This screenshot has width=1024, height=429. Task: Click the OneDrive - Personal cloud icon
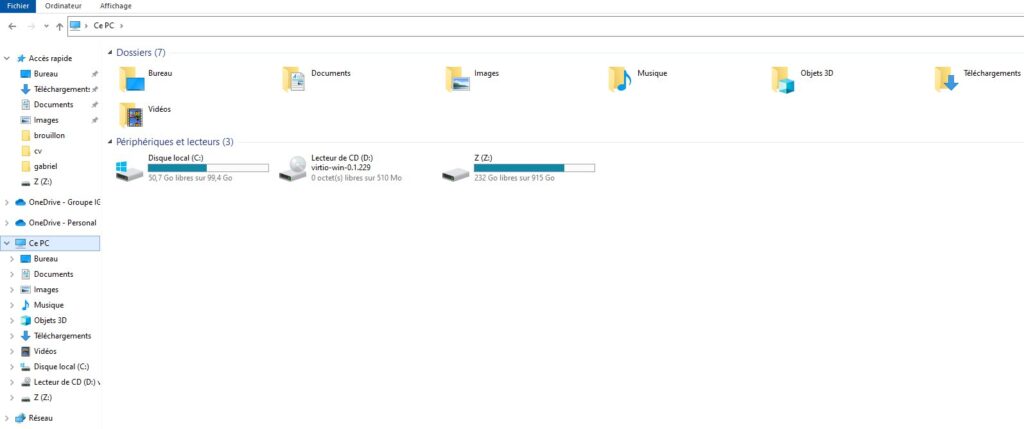(20, 223)
